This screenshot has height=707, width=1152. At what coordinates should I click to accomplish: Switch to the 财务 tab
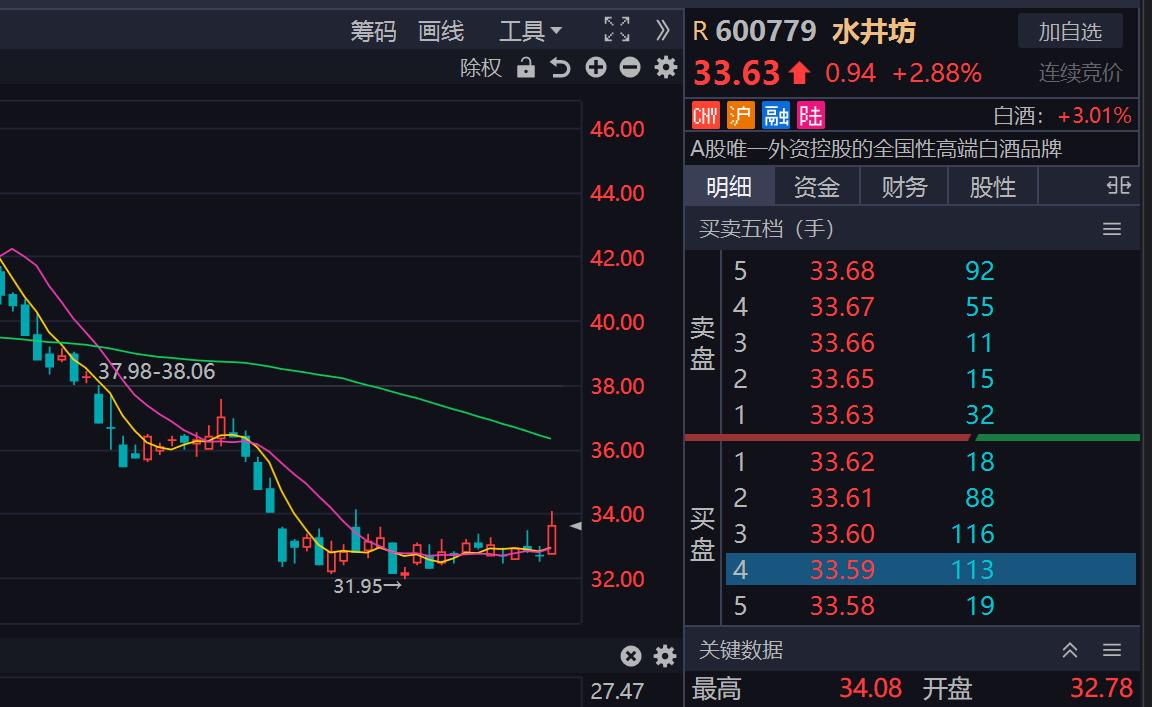[x=904, y=187]
